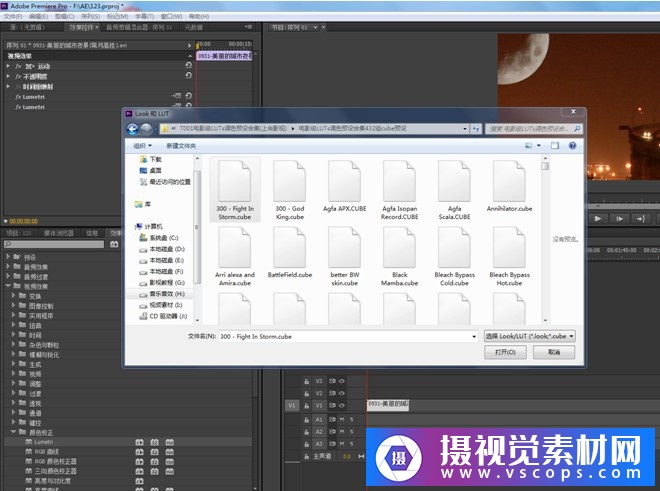Click the 取消 button in the dialog
The height and width of the screenshot is (491, 660).
(554, 353)
